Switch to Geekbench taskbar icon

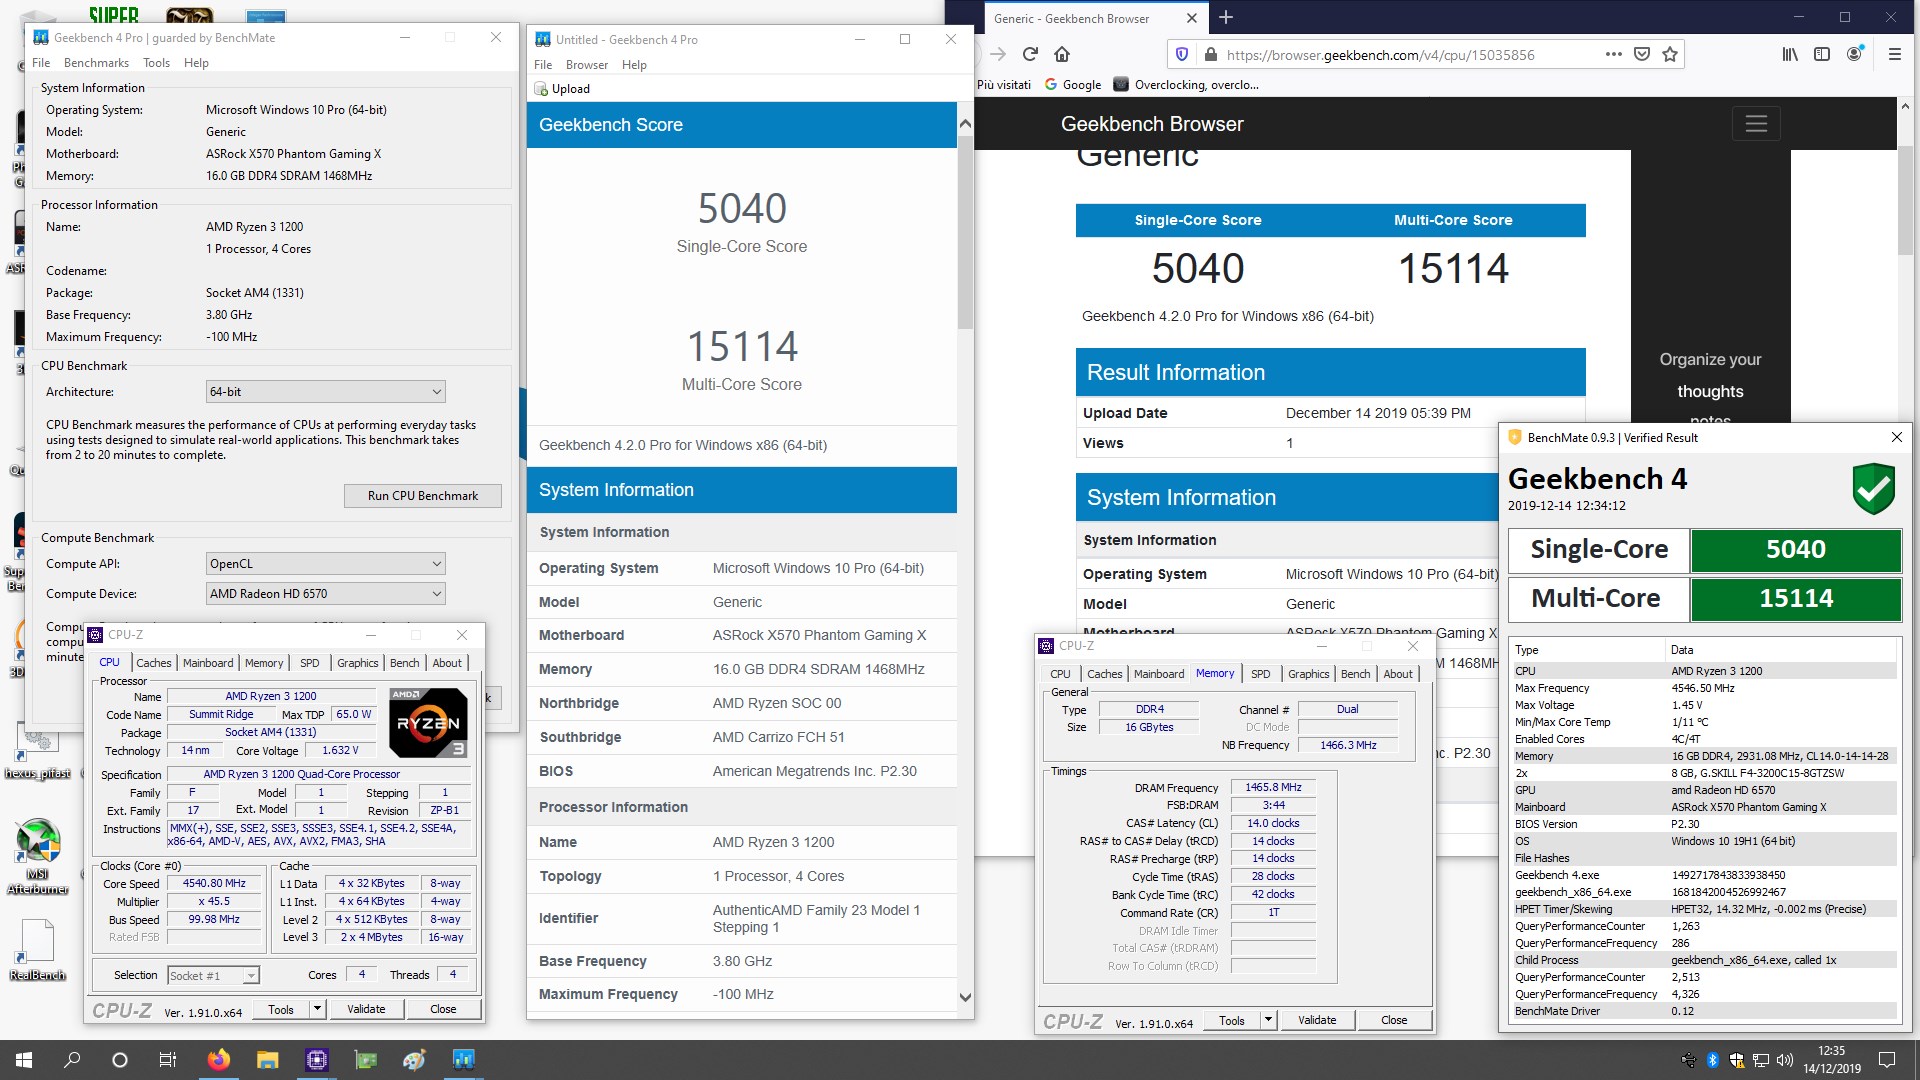pos(463,1060)
